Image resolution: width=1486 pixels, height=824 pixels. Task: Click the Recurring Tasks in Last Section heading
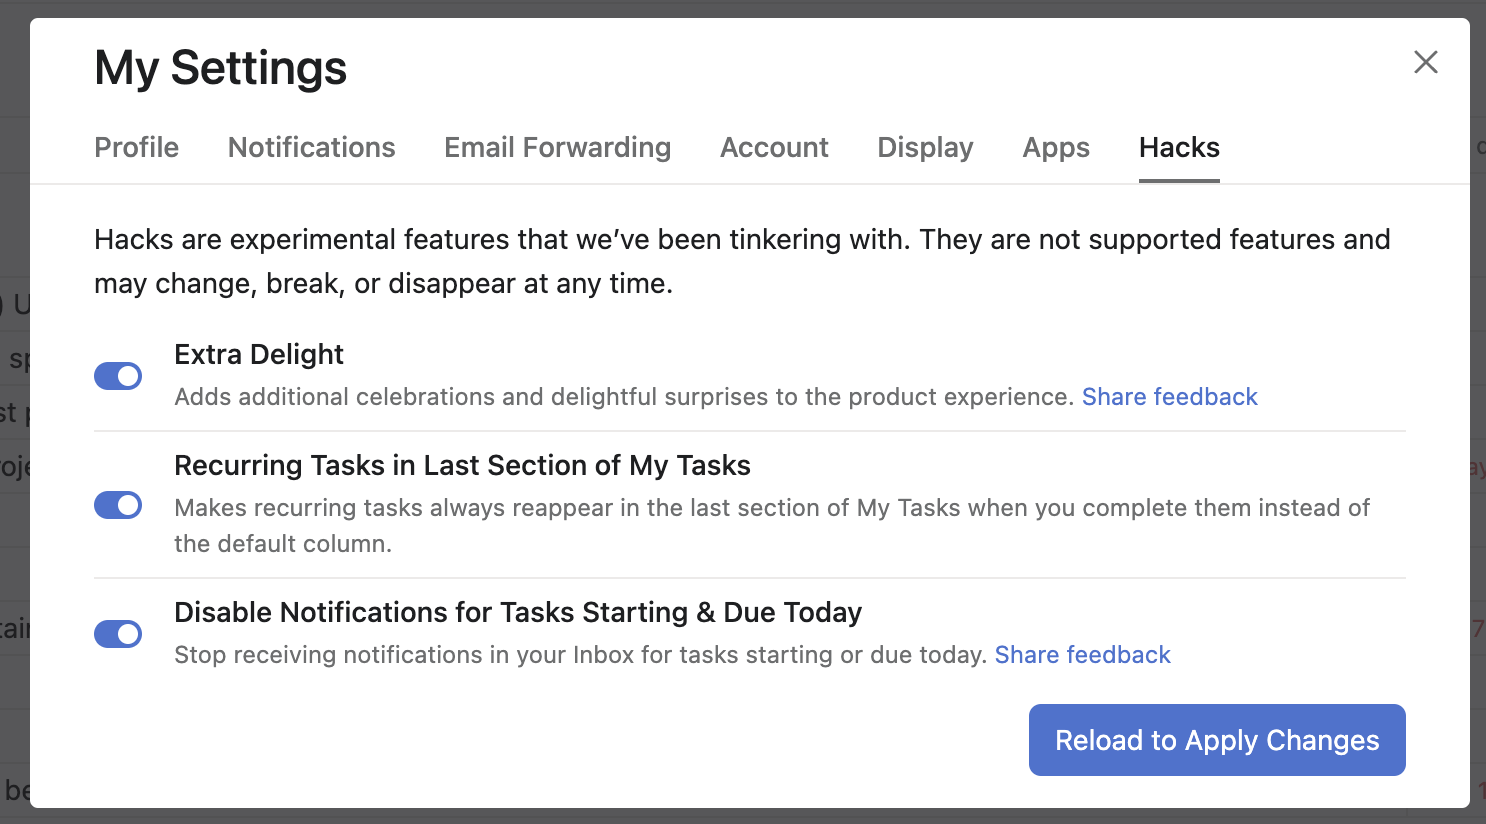(462, 465)
